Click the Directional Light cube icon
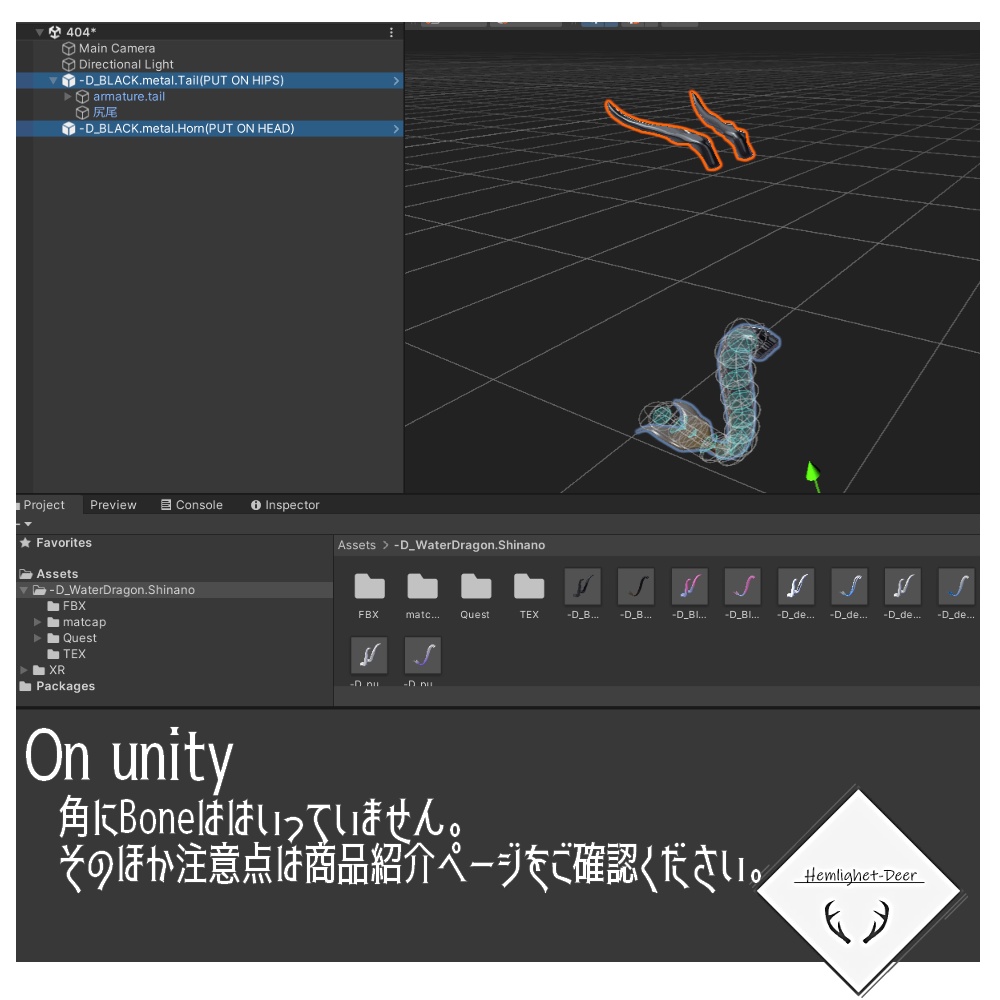The height and width of the screenshot is (1000, 1000). [x=68, y=64]
